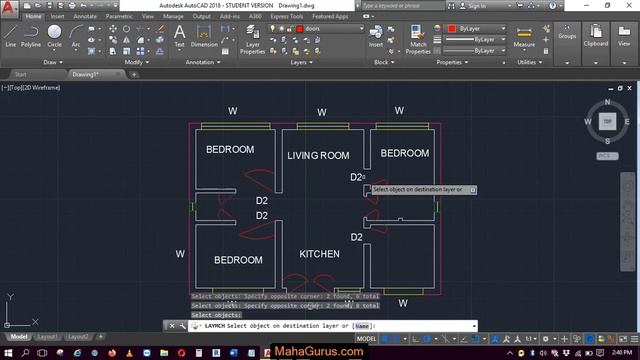Image resolution: width=640 pixels, height=360 pixels.
Task: Toggle ortho mode in status bar
Action: point(415,339)
